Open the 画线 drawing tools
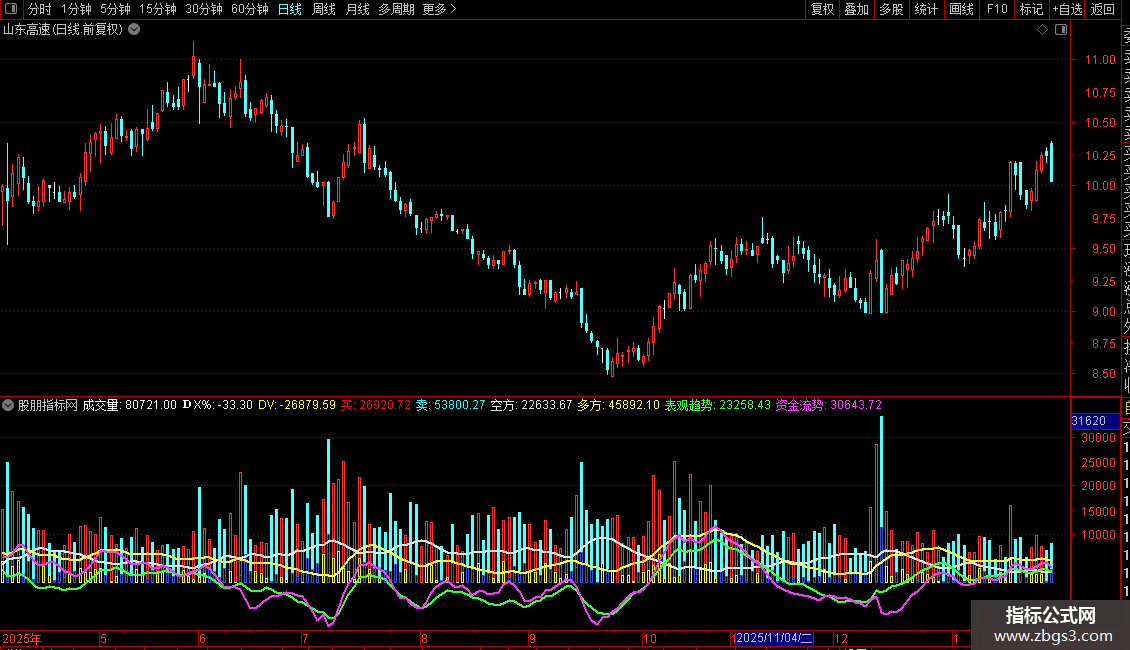Viewport: 1130px width, 650px height. tap(961, 9)
